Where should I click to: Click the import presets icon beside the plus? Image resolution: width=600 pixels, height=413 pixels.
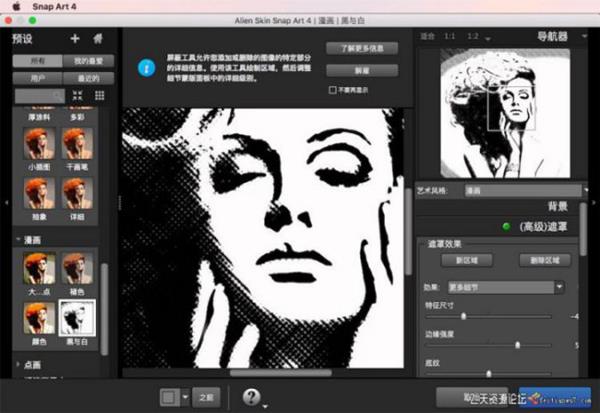pyautogui.click(x=97, y=38)
